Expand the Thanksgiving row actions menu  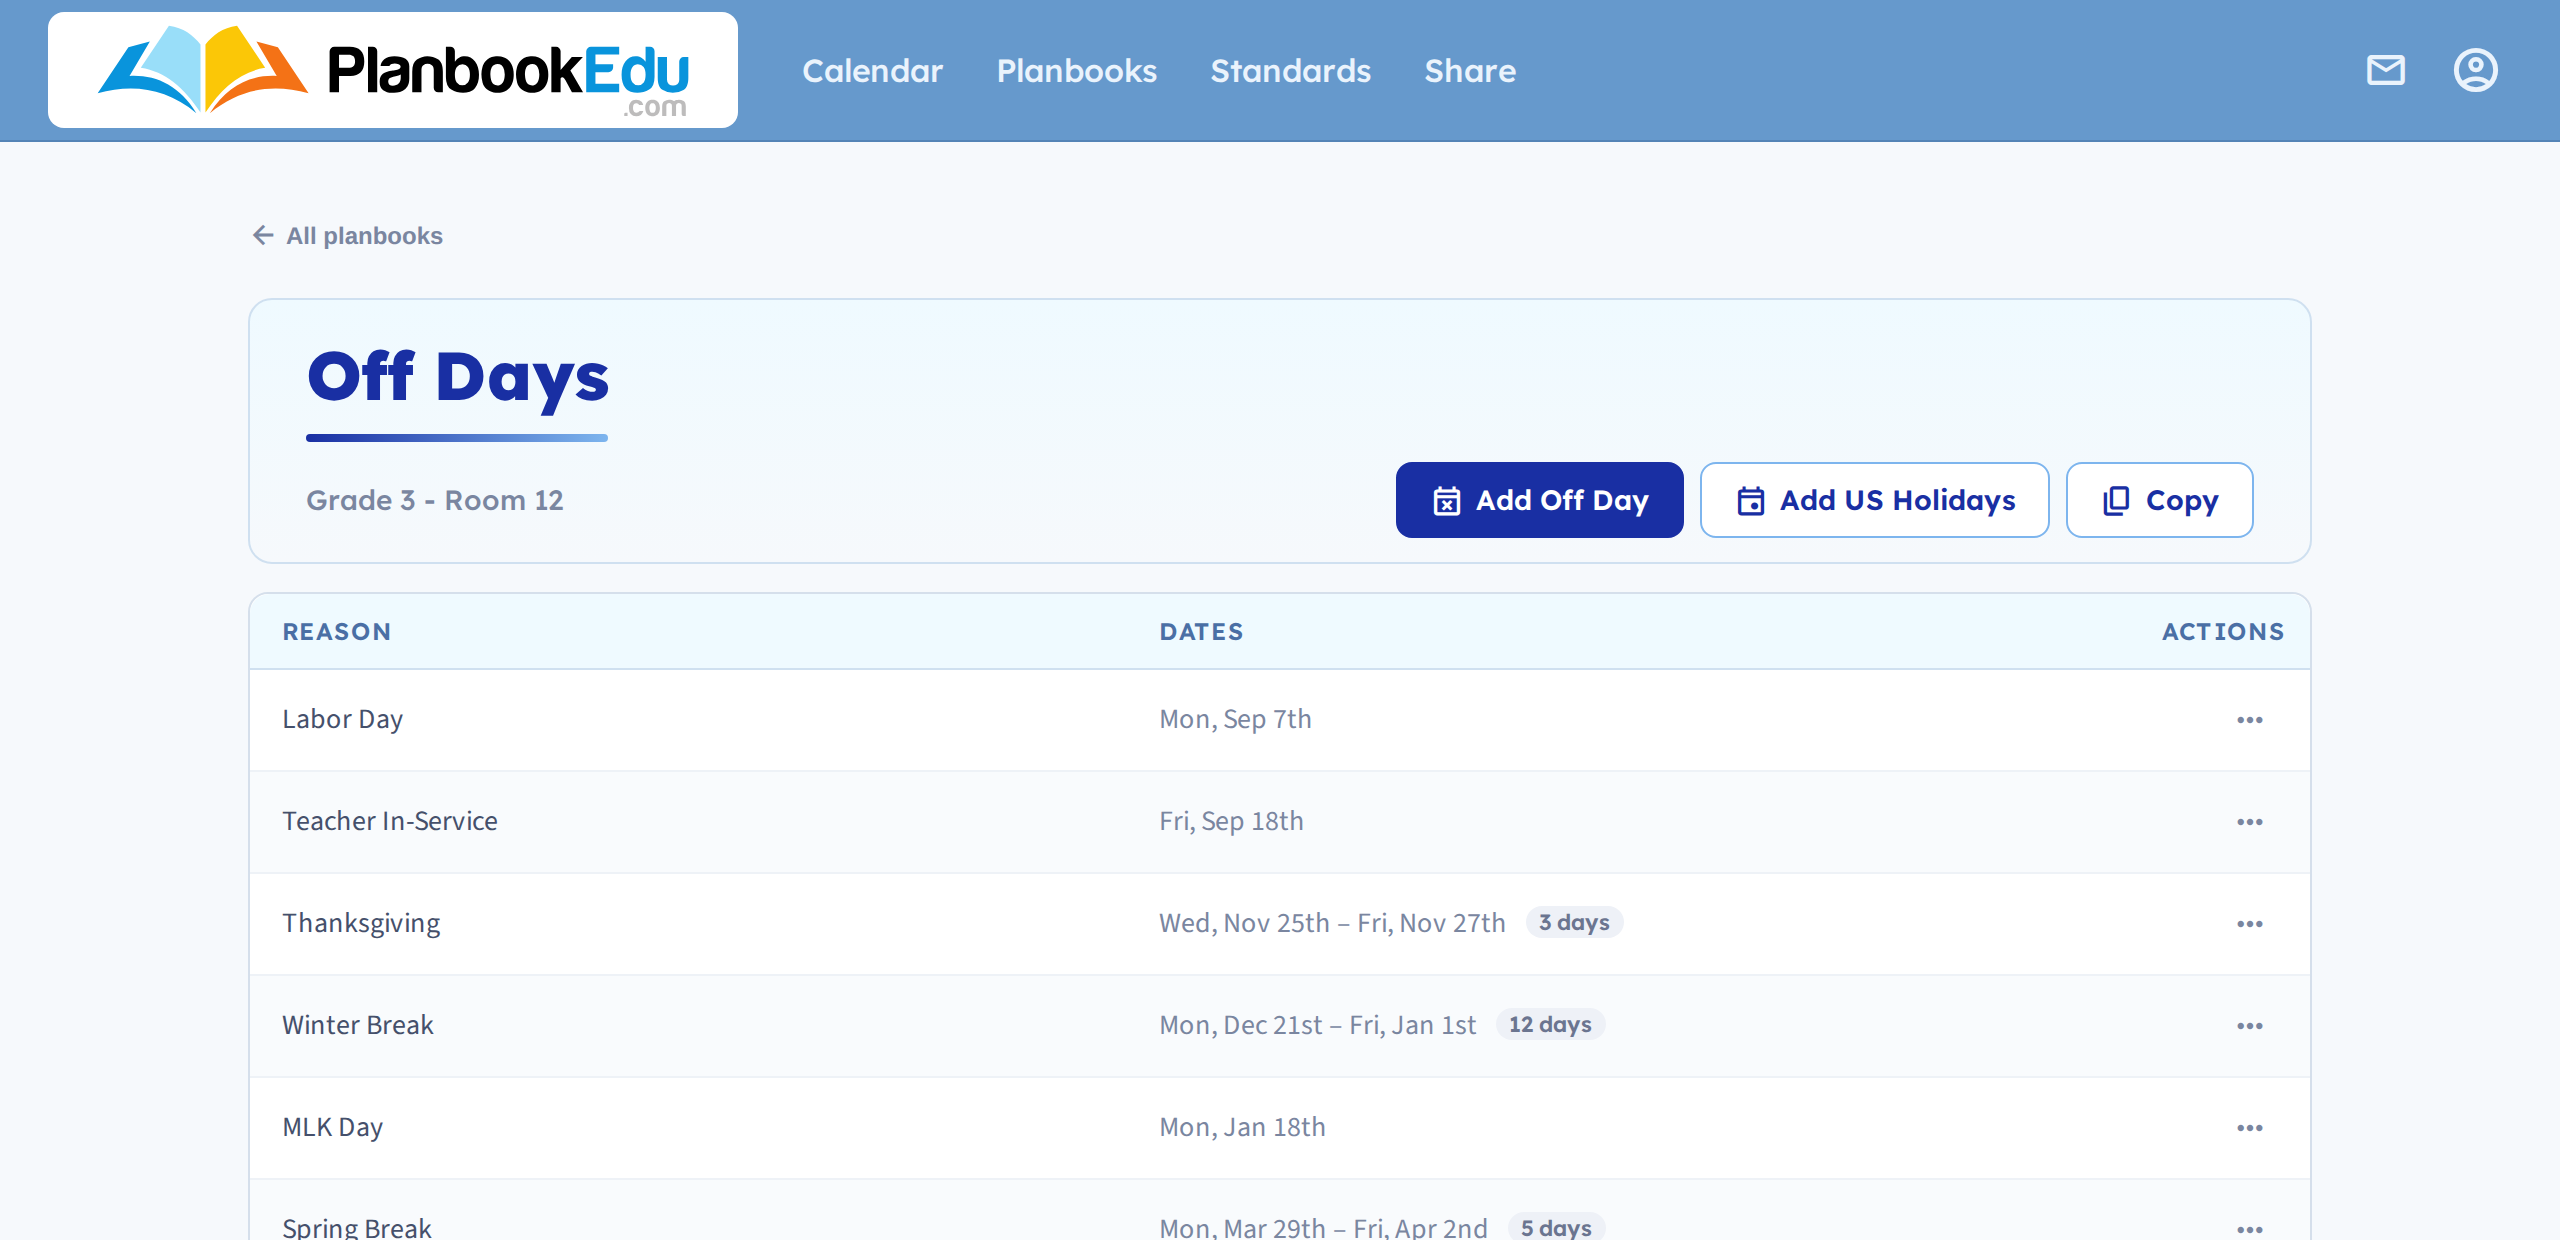pos(2250,924)
